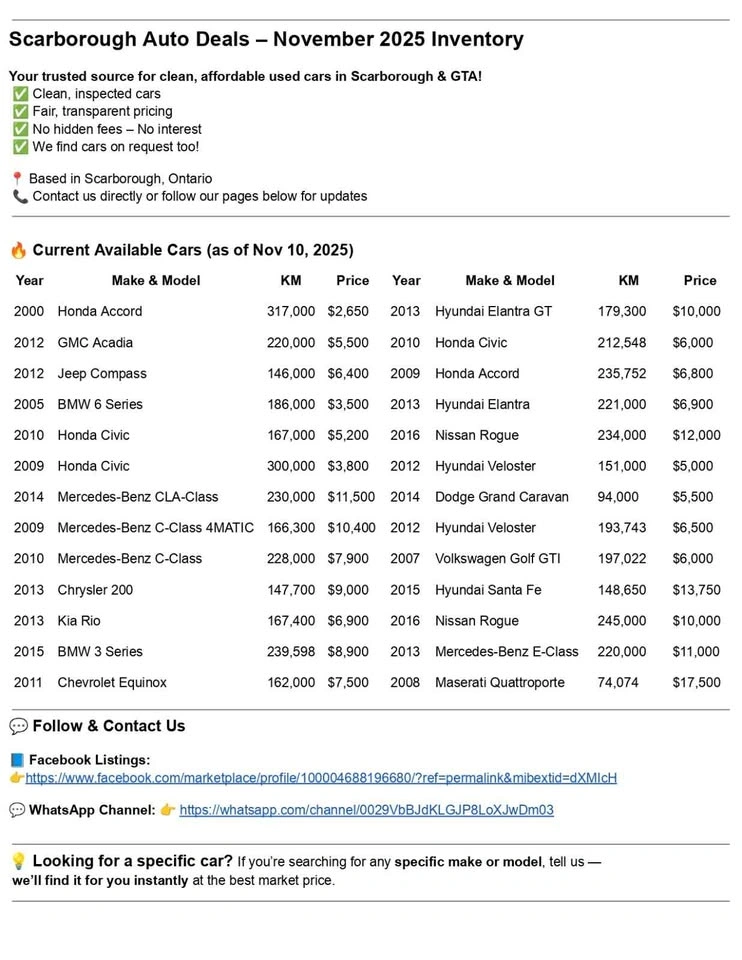Click the telephone icon before Contact us
This screenshot has width=742, height=960.
click(20, 197)
